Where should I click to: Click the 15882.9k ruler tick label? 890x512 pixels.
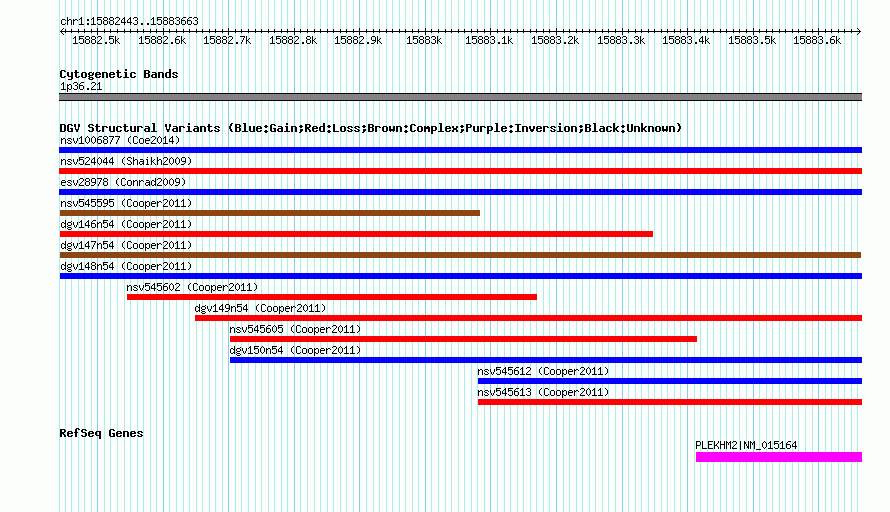click(358, 40)
